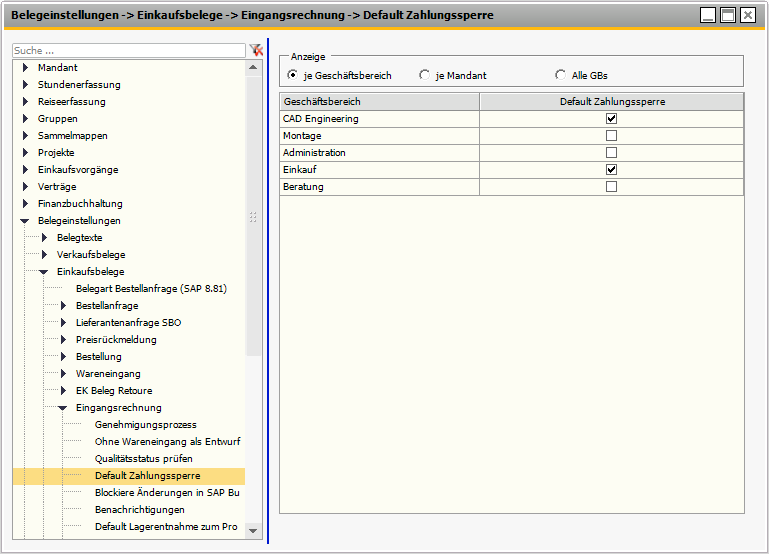Viewport: 769px width, 554px height.
Task: Tick the Administration Zahlungssperre checkbox
Action: [612, 152]
